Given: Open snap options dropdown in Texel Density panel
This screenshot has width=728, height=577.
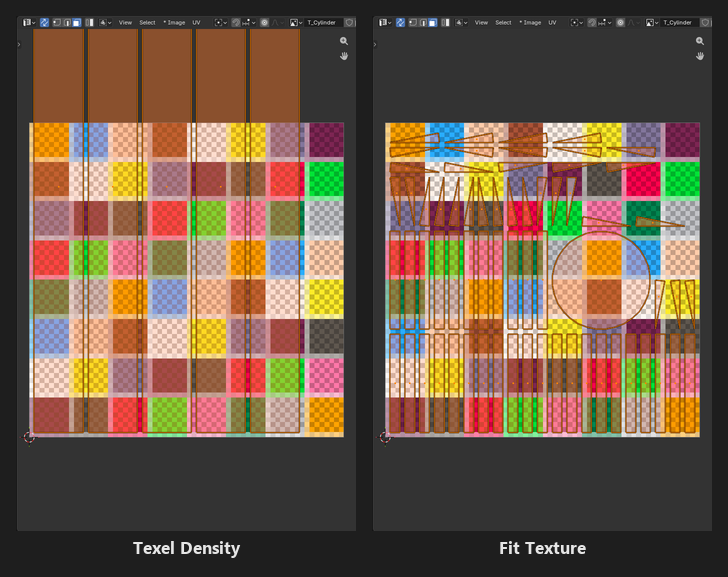Looking at the screenshot, I should coord(249,22).
